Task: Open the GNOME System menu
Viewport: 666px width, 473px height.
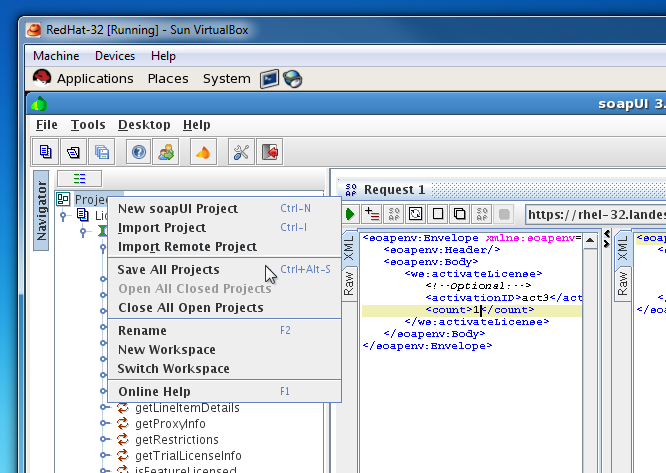Action: [x=226, y=79]
